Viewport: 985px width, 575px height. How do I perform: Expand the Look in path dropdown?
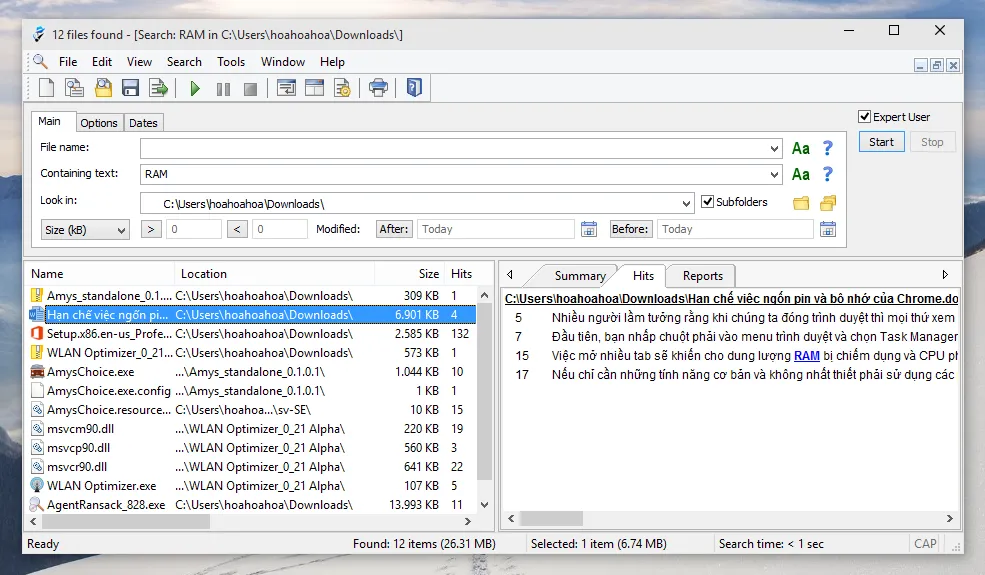[686, 204]
